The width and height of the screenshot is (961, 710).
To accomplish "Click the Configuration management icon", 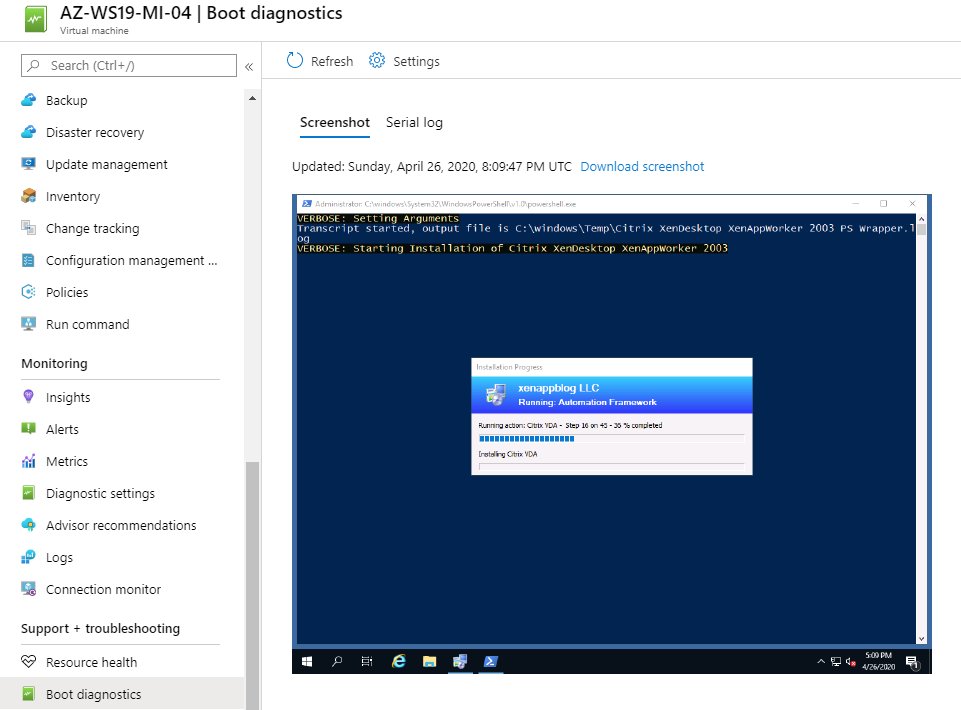I will pyautogui.click(x=28, y=260).
